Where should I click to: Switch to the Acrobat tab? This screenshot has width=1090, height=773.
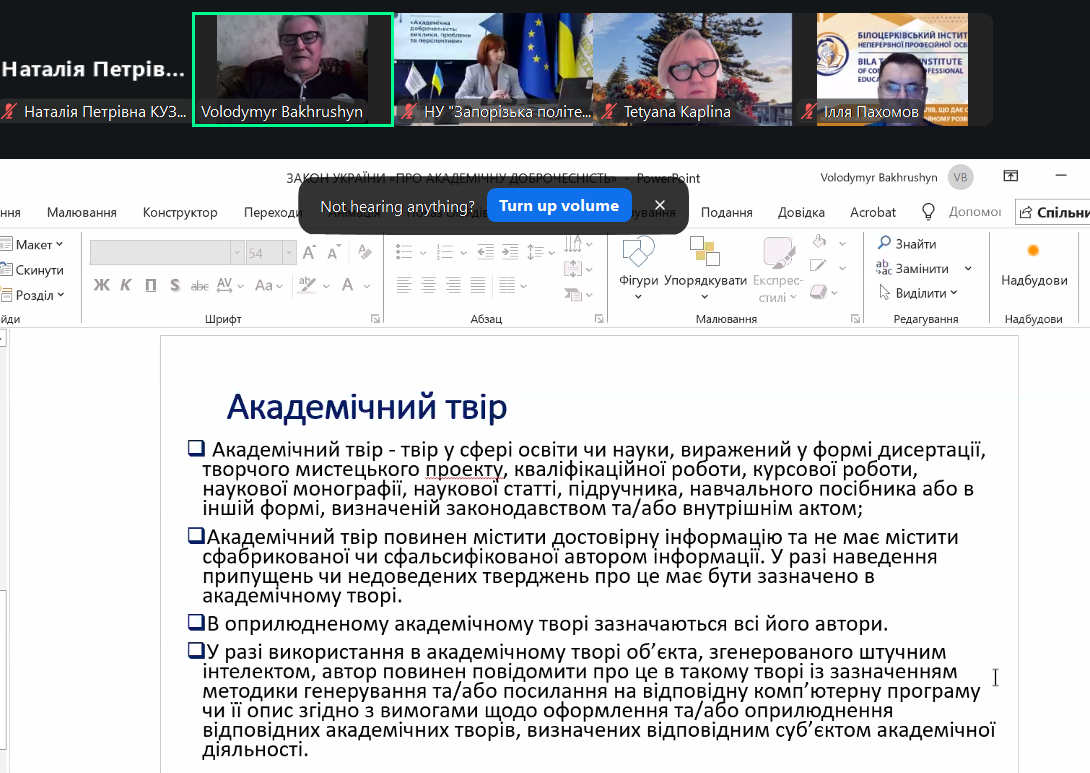pyautogui.click(x=872, y=212)
